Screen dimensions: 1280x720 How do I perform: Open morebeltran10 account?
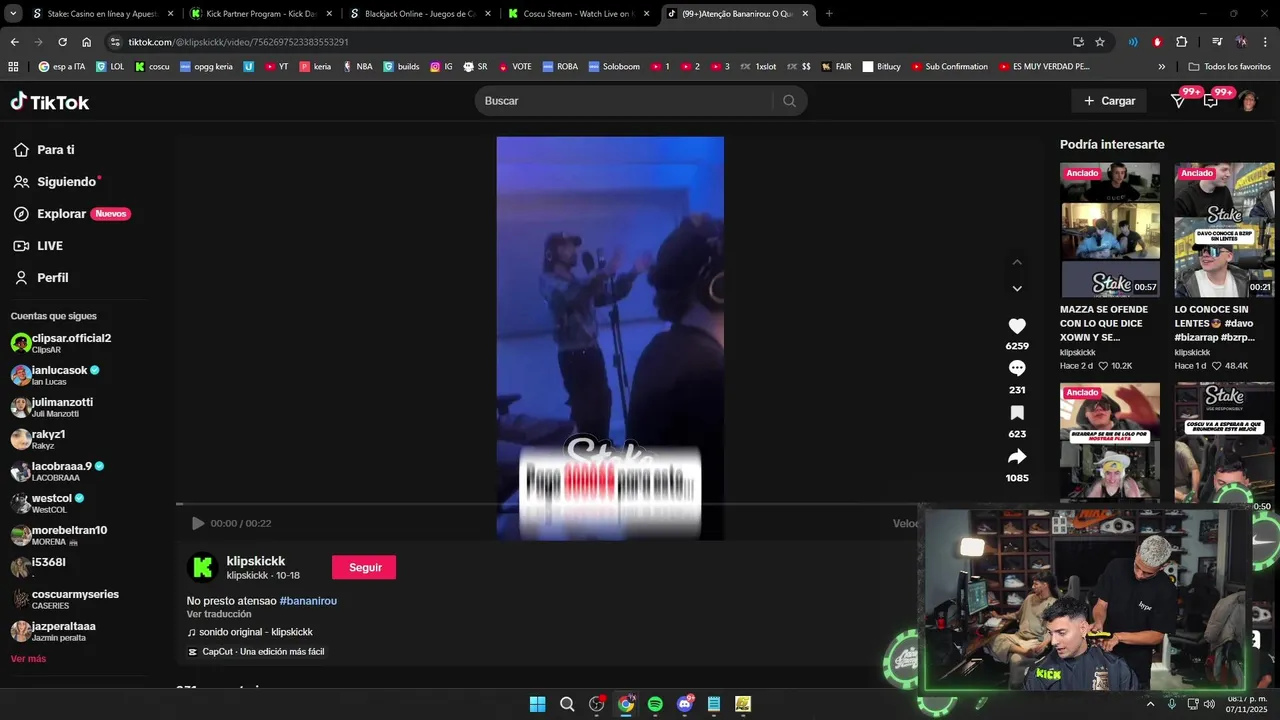pos(59,535)
